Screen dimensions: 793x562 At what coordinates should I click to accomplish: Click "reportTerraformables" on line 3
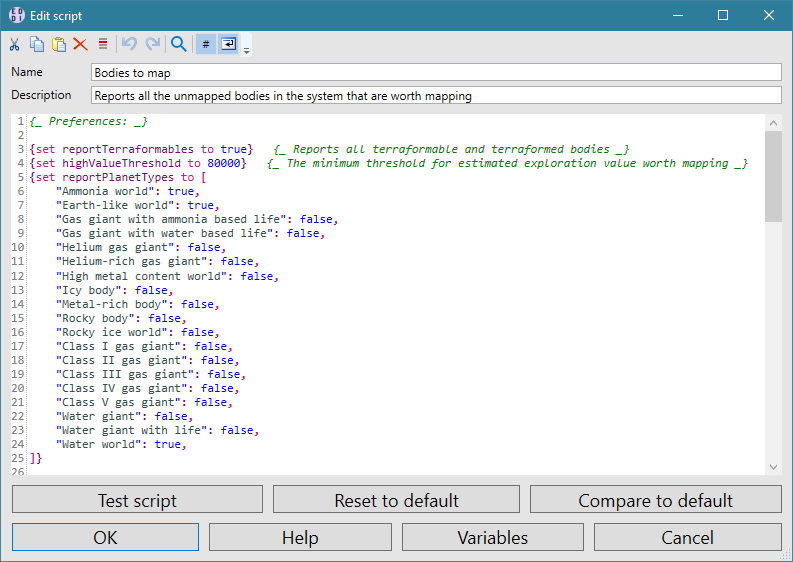click(128, 149)
